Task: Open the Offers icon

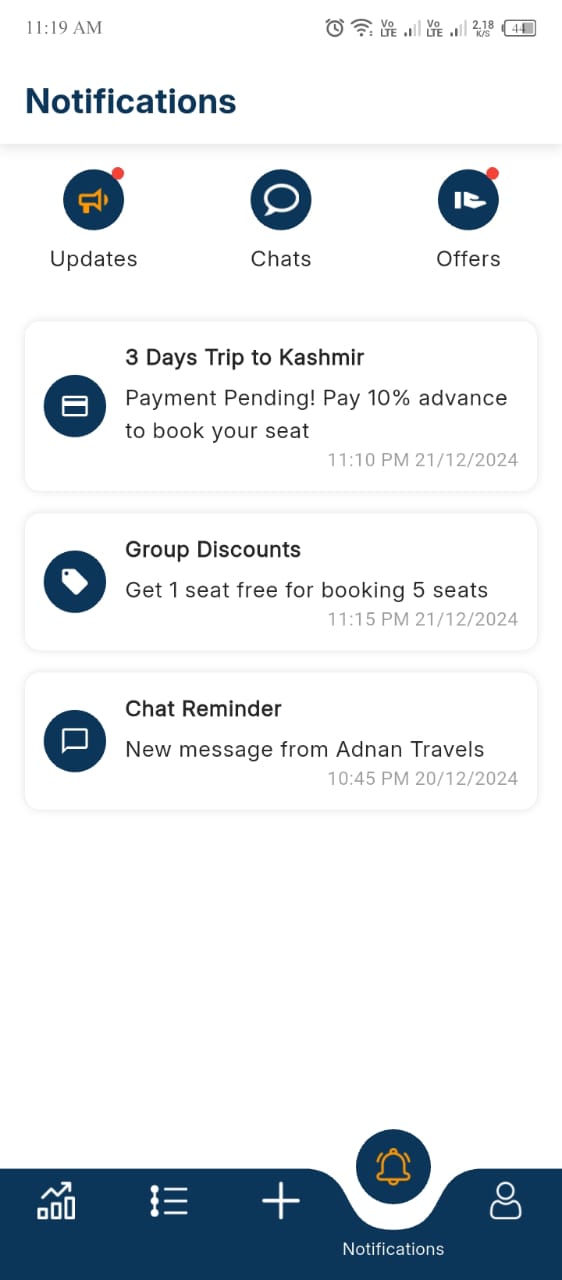Action: point(468,200)
